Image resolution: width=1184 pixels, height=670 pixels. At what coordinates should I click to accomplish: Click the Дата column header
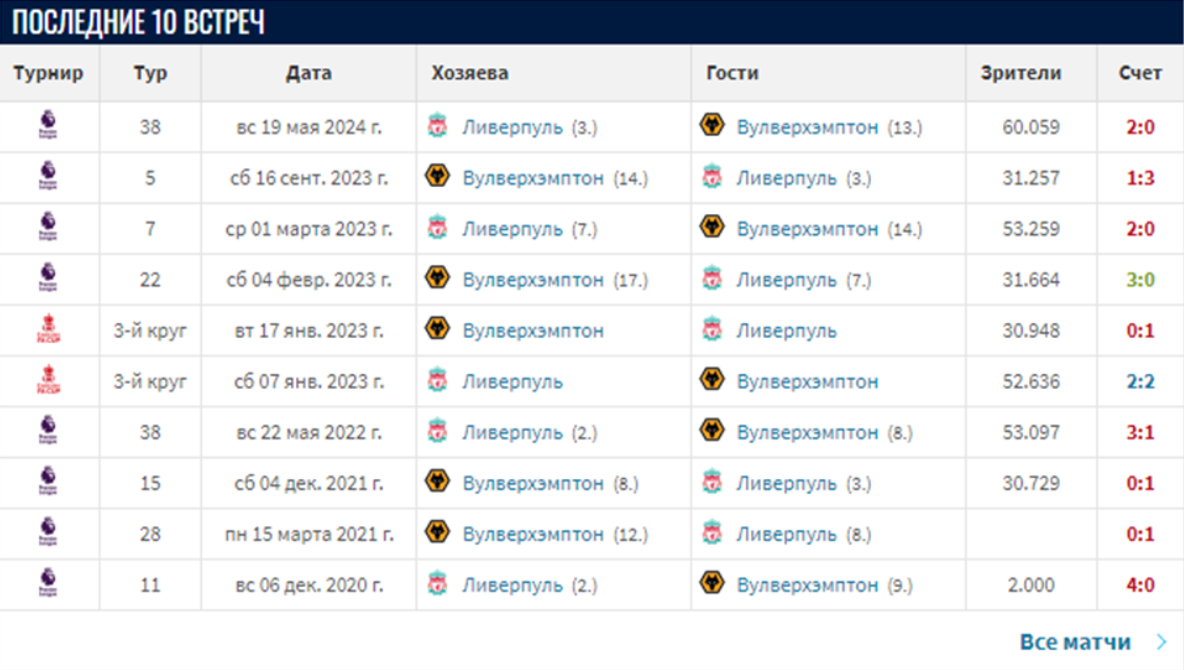point(308,73)
